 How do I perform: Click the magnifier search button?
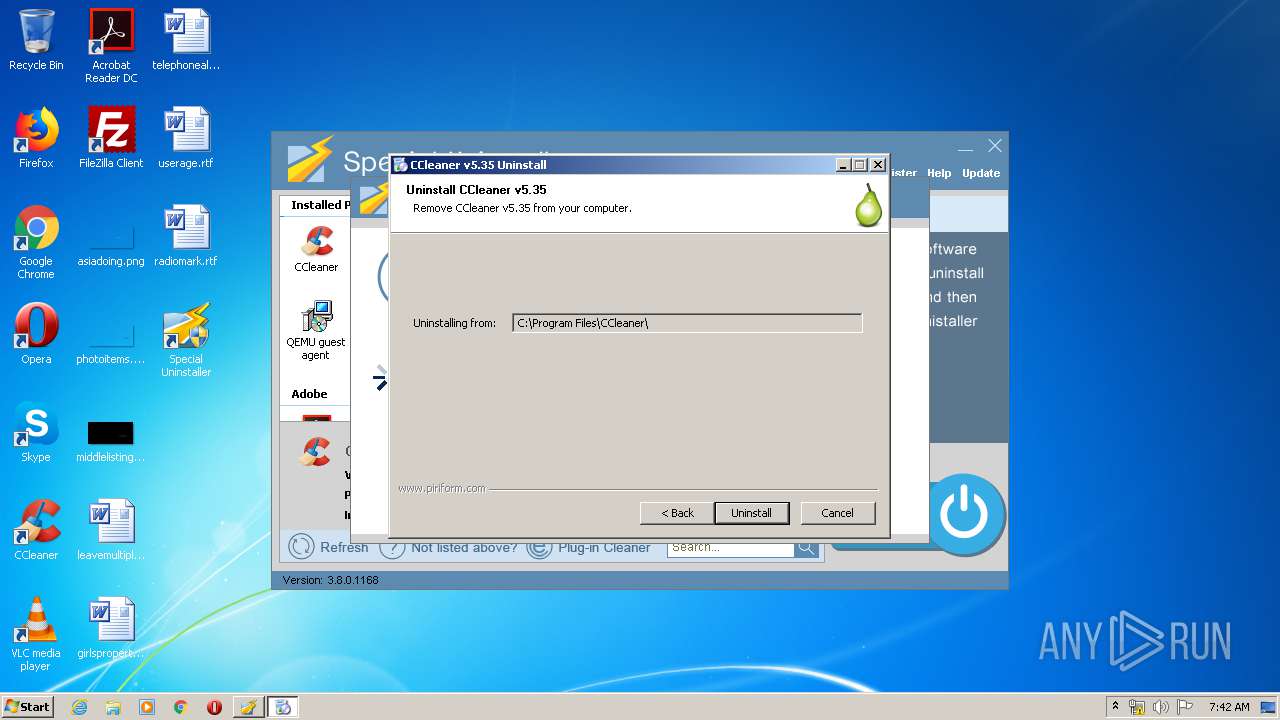(x=807, y=547)
